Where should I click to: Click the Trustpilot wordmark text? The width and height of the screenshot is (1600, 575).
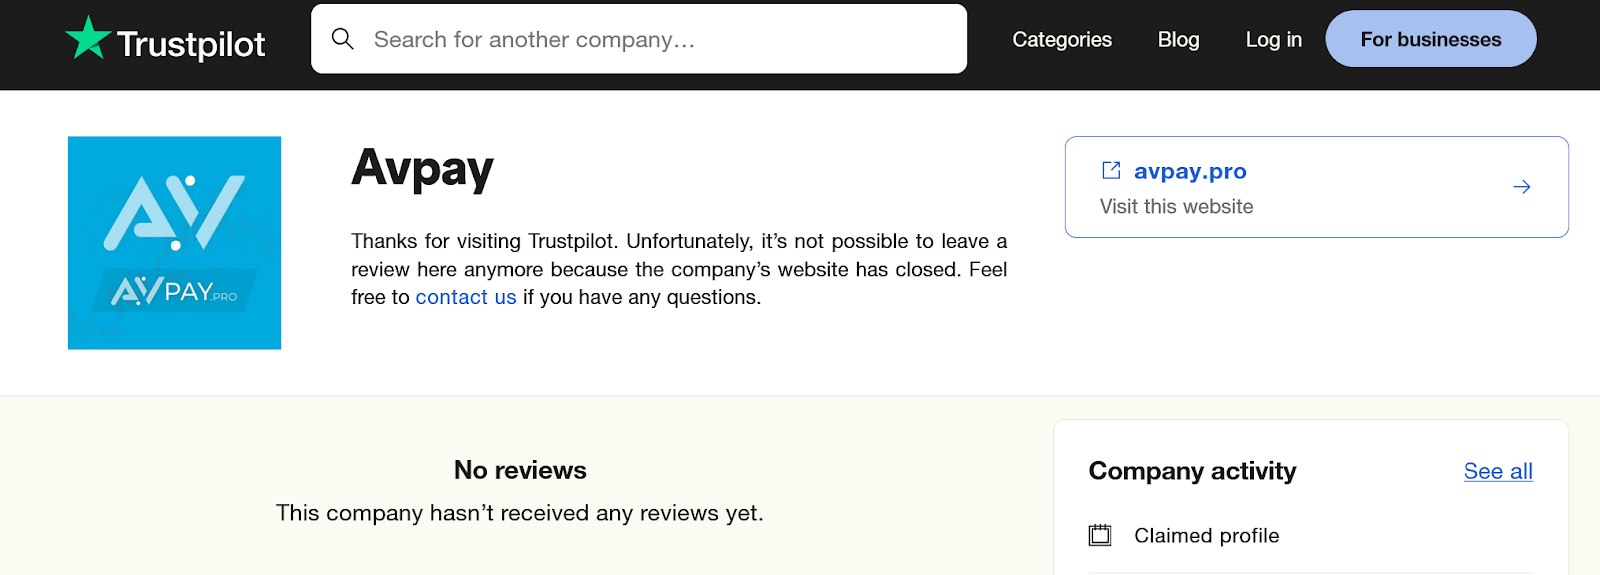pos(191,44)
